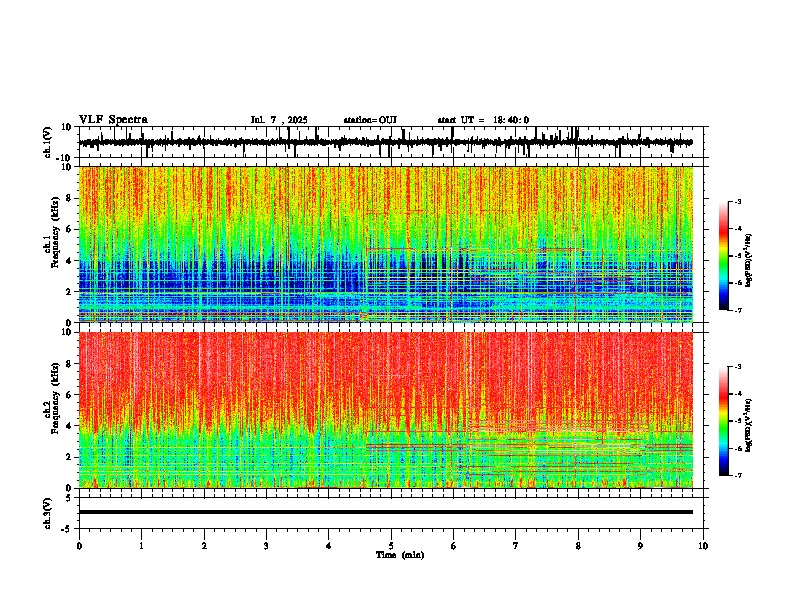Click the "5" tick on ch.3(V) axis
The image size is (792, 612).
click(x=69, y=498)
